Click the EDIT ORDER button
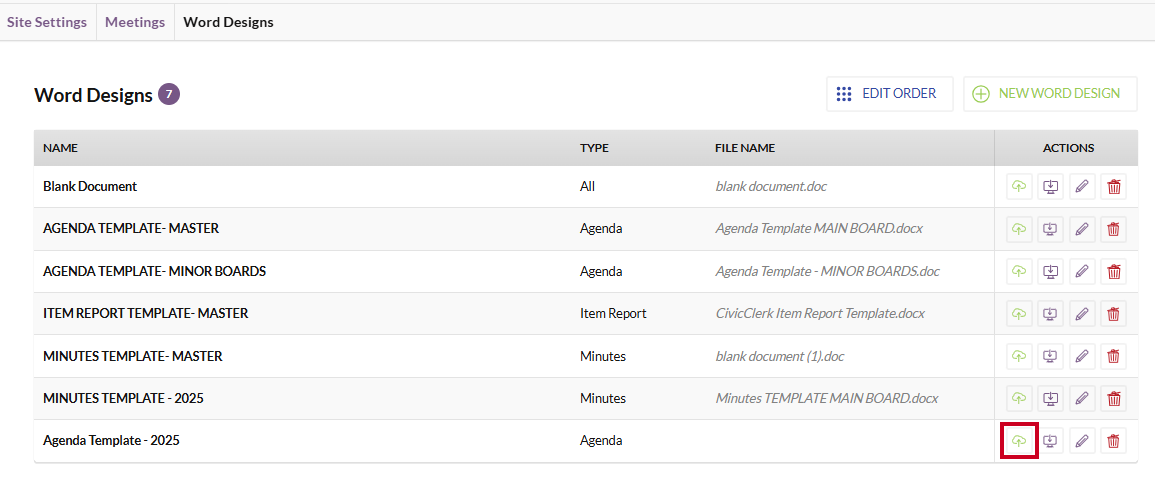 [889, 94]
